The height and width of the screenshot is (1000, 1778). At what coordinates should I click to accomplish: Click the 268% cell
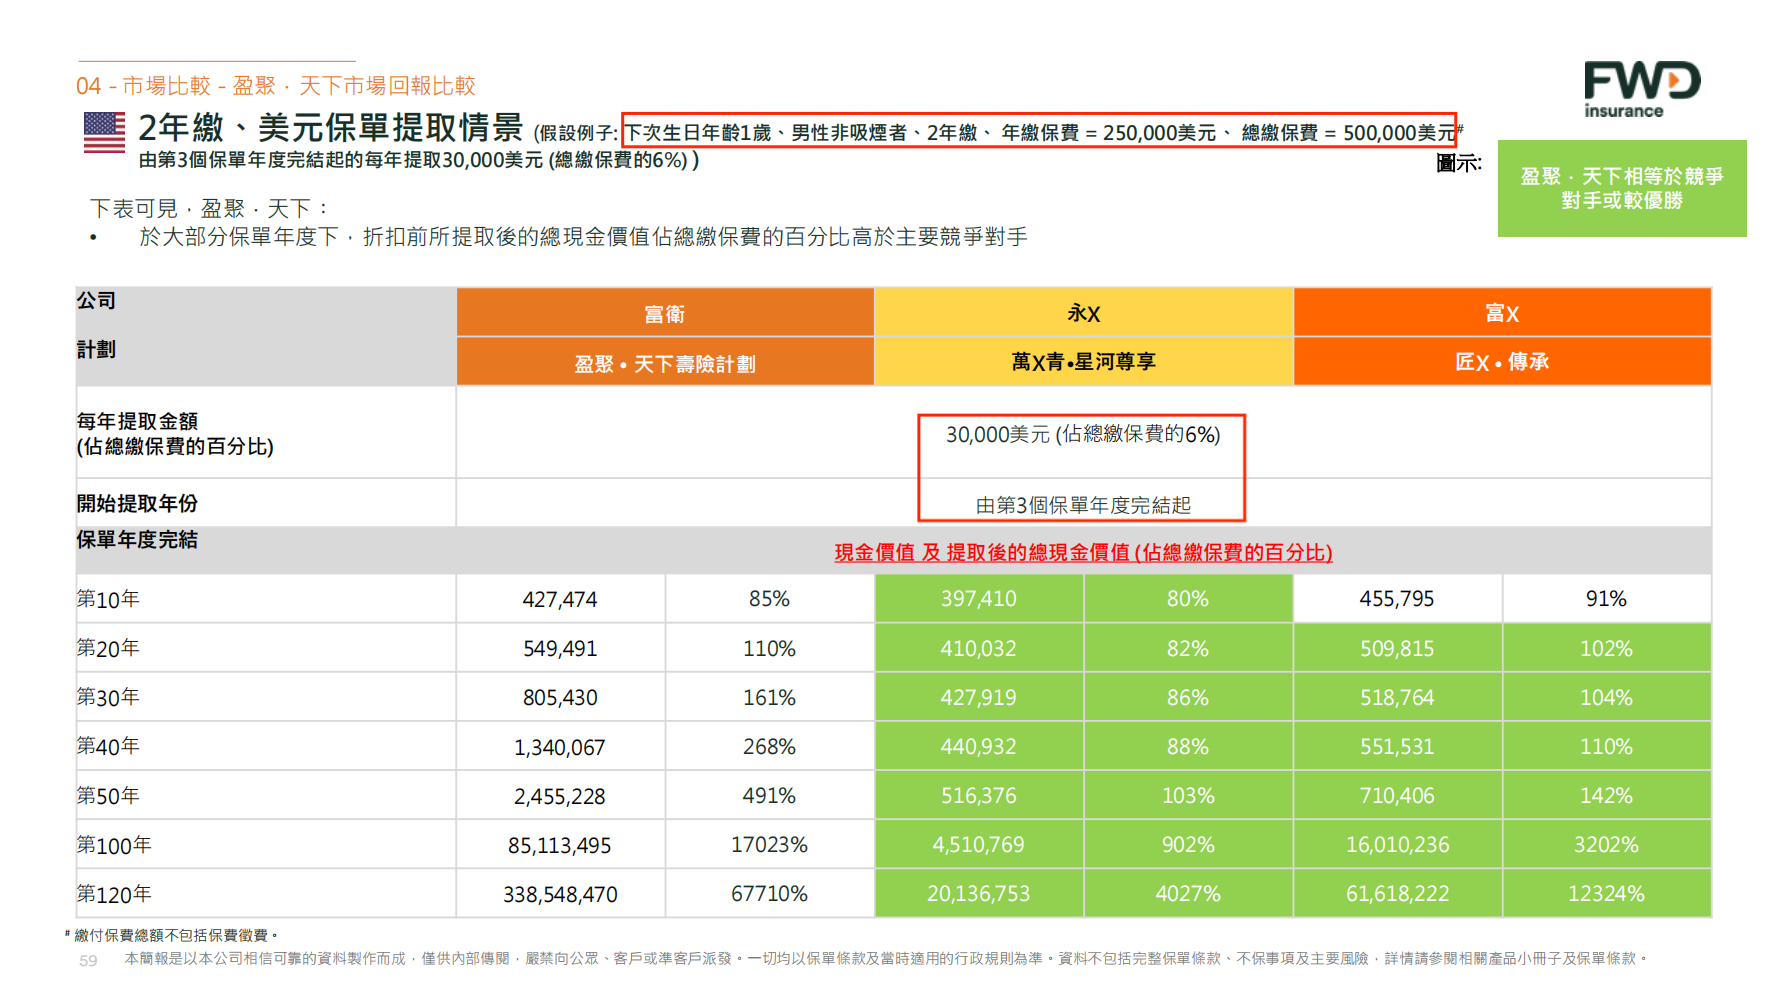point(769,746)
